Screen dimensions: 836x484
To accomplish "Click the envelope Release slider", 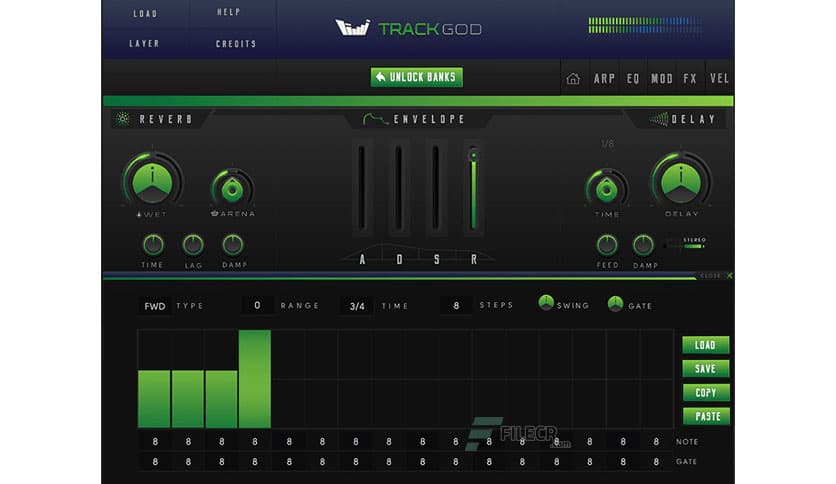I will point(473,188).
